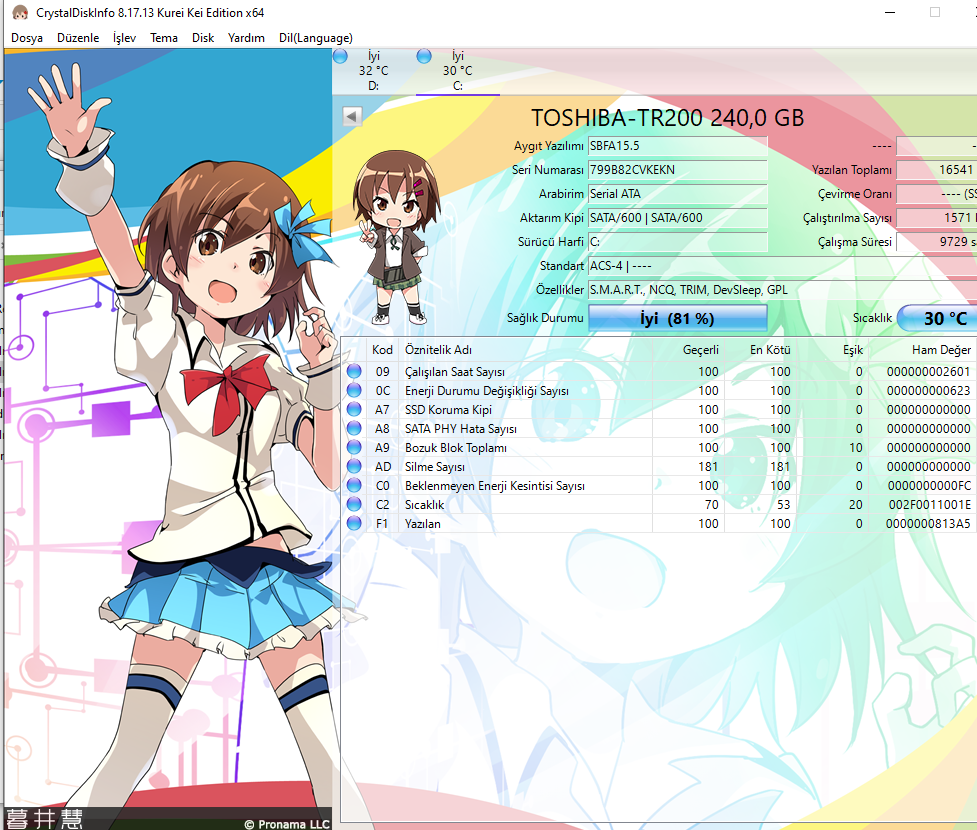The width and height of the screenshot is (977, 830).
Task: Click the chibi Kurei Kei character image
Action: coord(395,237)
